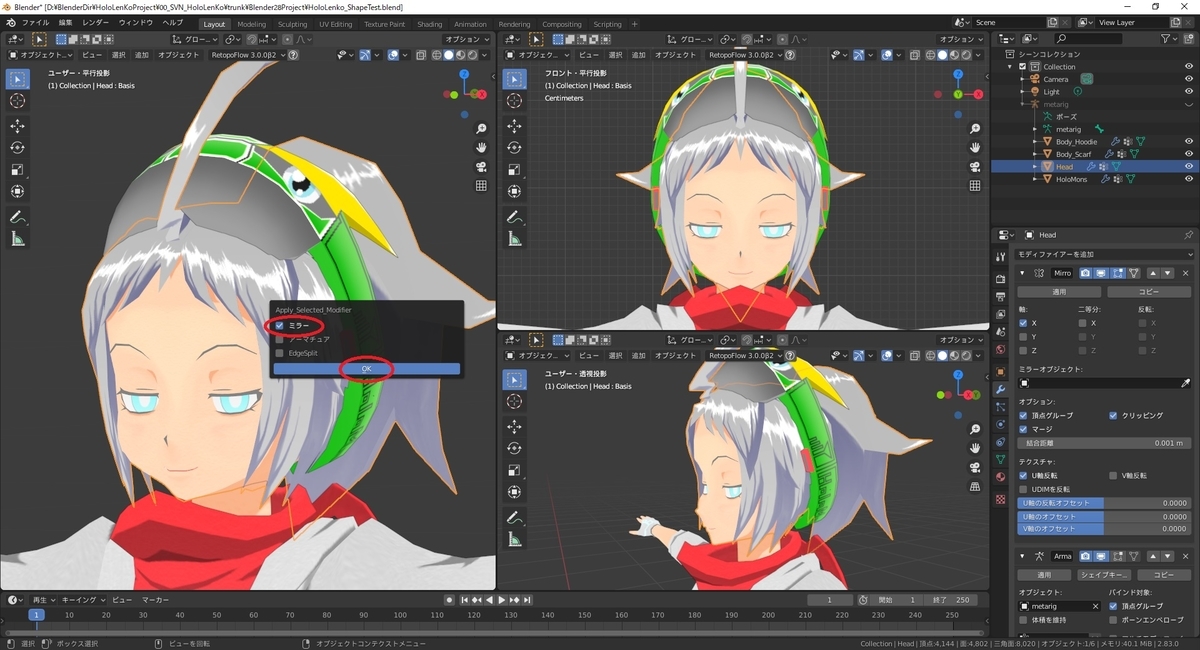Hide Body_Hoodie with its eye icon

[1189, 142]
